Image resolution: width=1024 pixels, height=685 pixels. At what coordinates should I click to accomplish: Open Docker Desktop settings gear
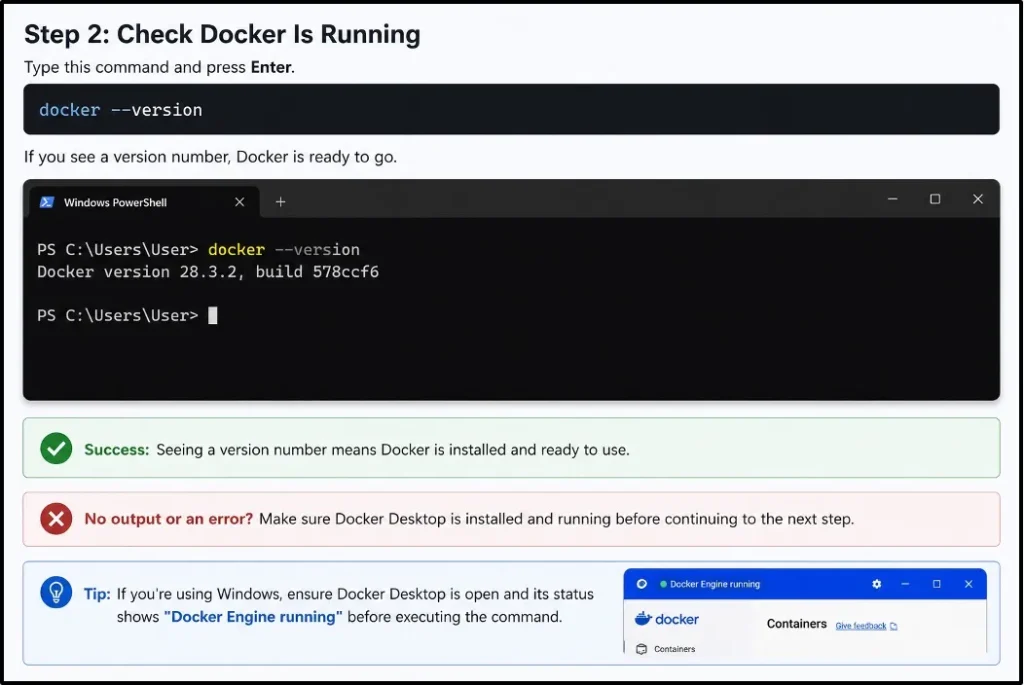click(876, 584)
